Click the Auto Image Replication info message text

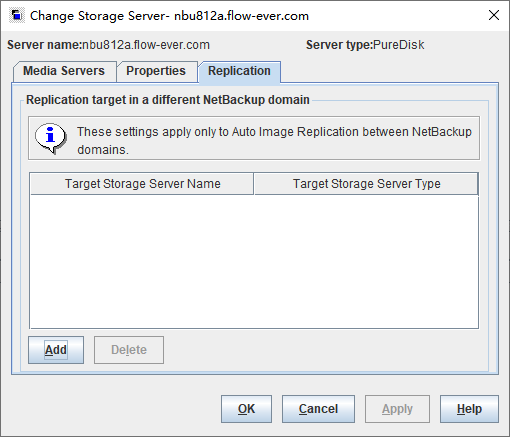click(x=274, y=141)
